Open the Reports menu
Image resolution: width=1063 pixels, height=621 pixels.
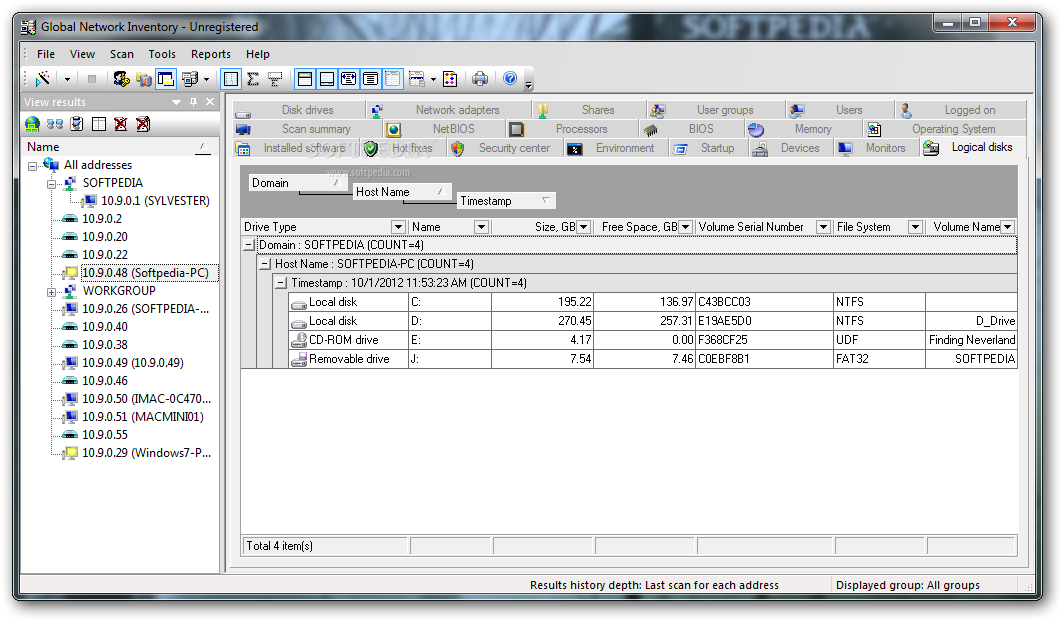point(211,54)
